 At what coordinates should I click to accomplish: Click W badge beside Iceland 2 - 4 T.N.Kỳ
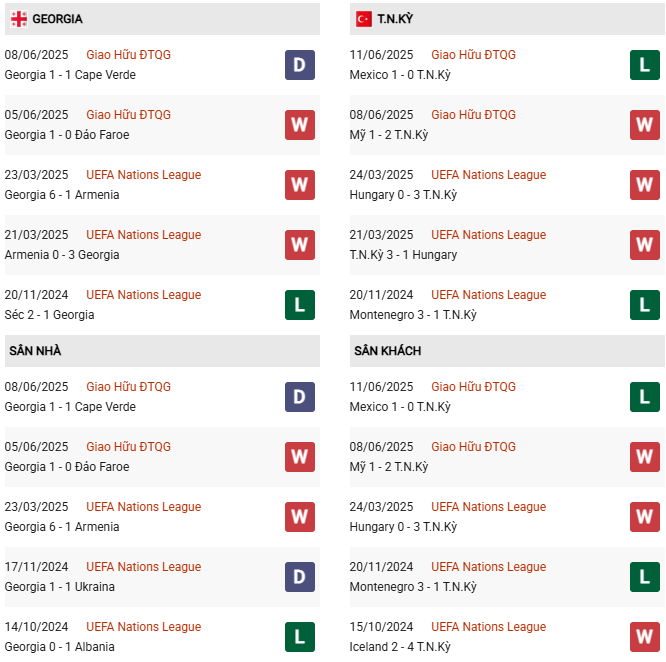coord(644,637)
